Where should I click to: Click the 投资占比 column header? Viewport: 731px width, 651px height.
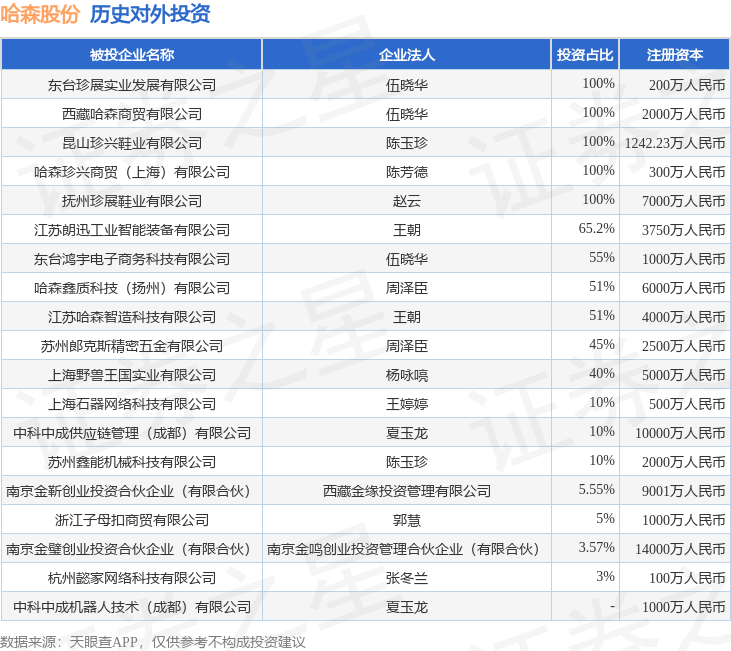[x=585, y=55]
